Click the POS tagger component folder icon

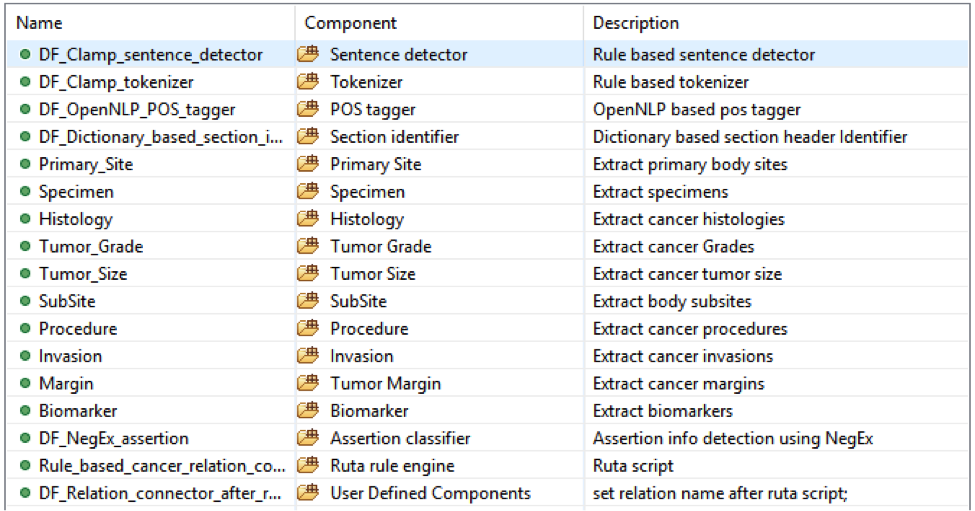pyautogui.click(x=308, y=110)
